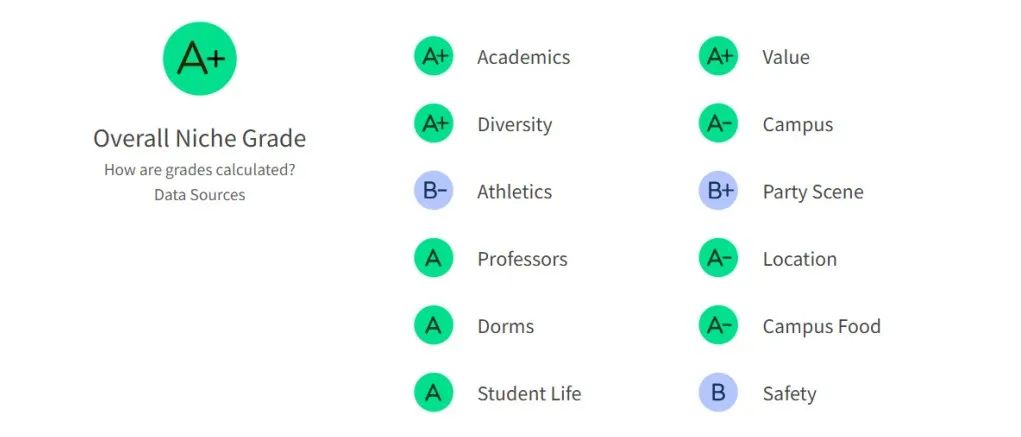Click the B badge next to Safety
This screenshot has height=437, width=1021.
718,393
